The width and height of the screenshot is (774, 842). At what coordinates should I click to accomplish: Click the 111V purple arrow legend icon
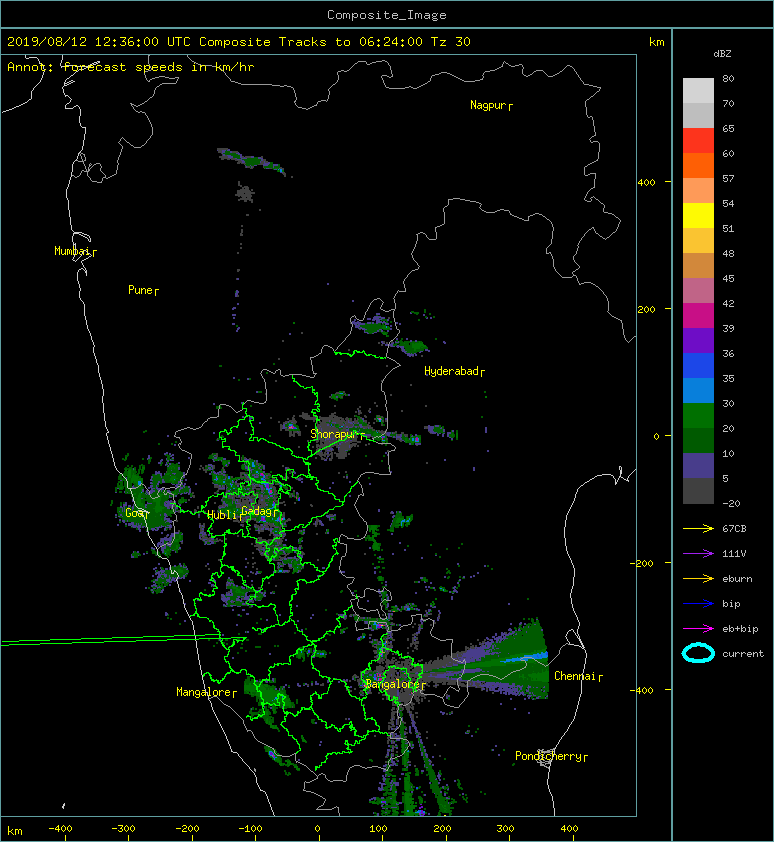pos(698,554)
